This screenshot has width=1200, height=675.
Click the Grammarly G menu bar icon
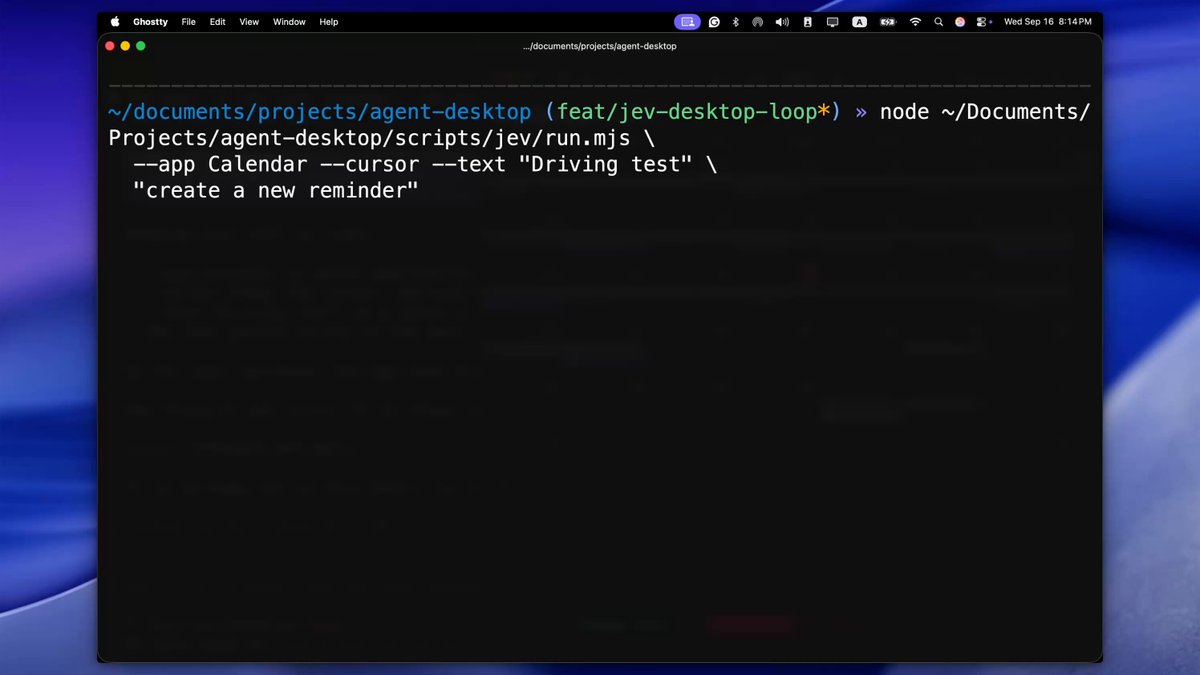[x=714, y=22]
